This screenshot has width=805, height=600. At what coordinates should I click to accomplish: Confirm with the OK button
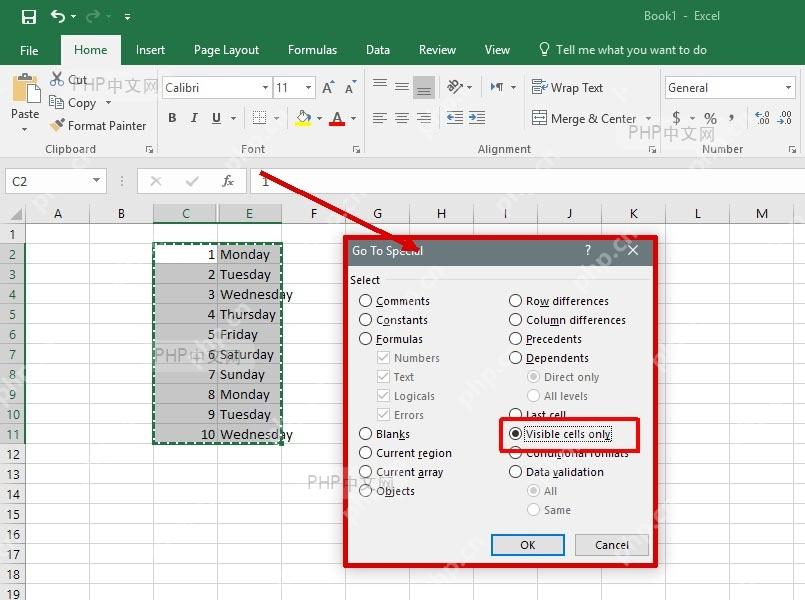pyautogui.click(x=528, y=545)
